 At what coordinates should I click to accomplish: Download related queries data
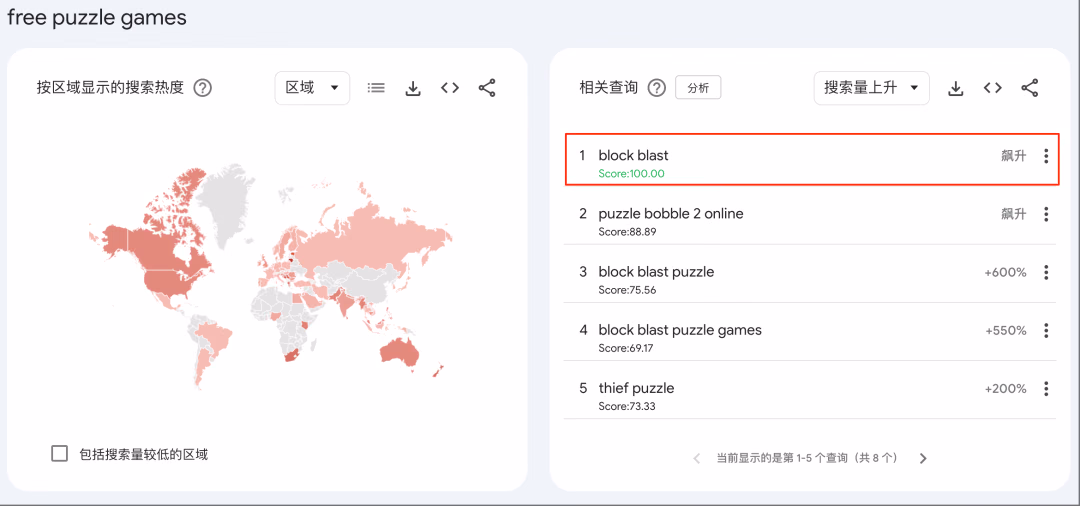[x=955, y=88]
